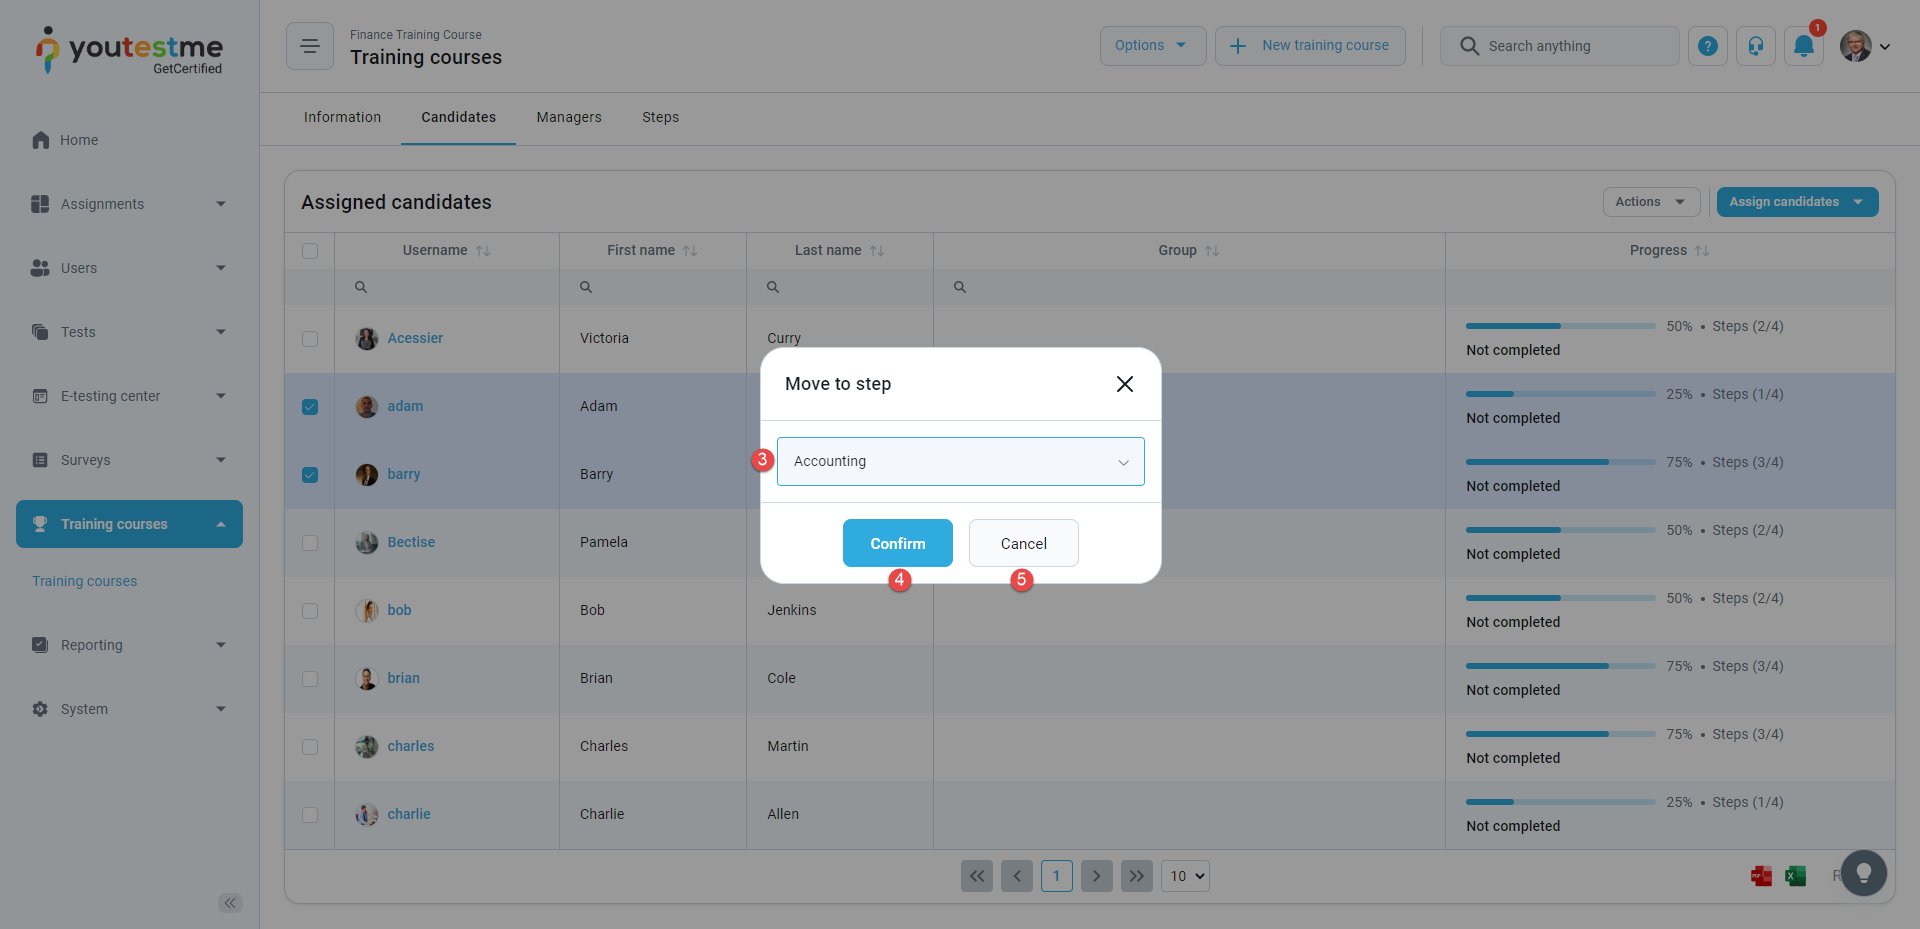This screenshot has height=929, width=1920.
Task: Close the Move to step dialog
Action: 1124,384
